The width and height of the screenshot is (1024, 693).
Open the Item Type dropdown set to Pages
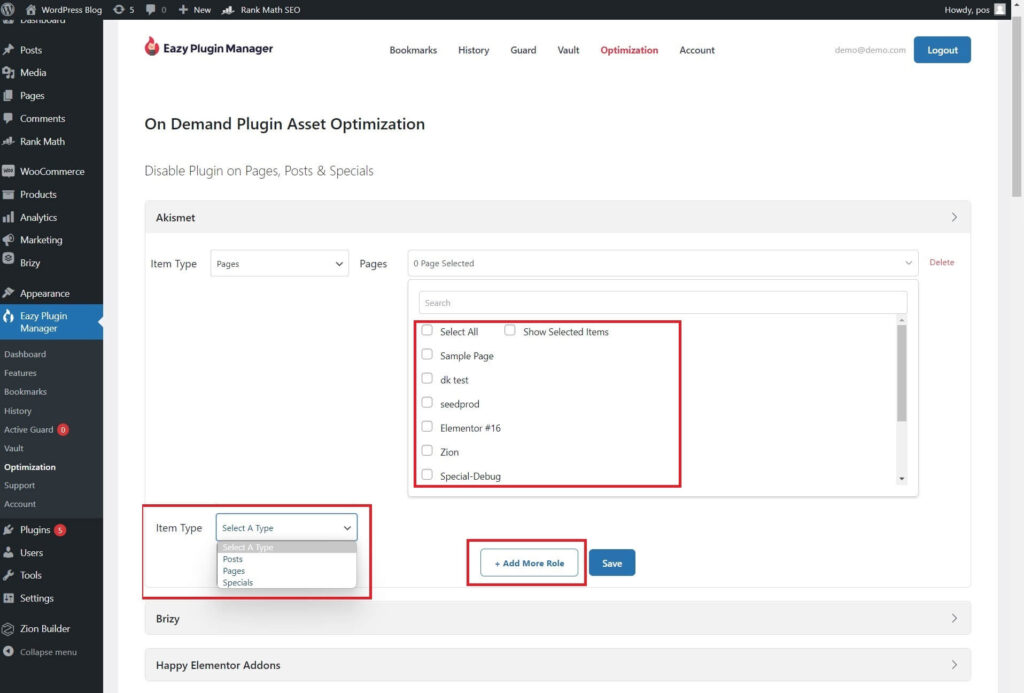[280, 263]
